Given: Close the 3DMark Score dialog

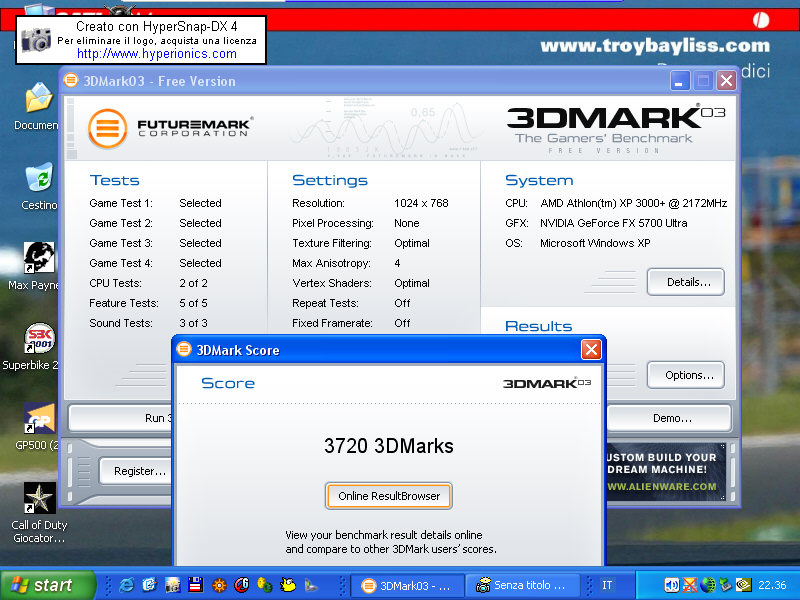Looking at the screenshot, I should coord(591,350).
